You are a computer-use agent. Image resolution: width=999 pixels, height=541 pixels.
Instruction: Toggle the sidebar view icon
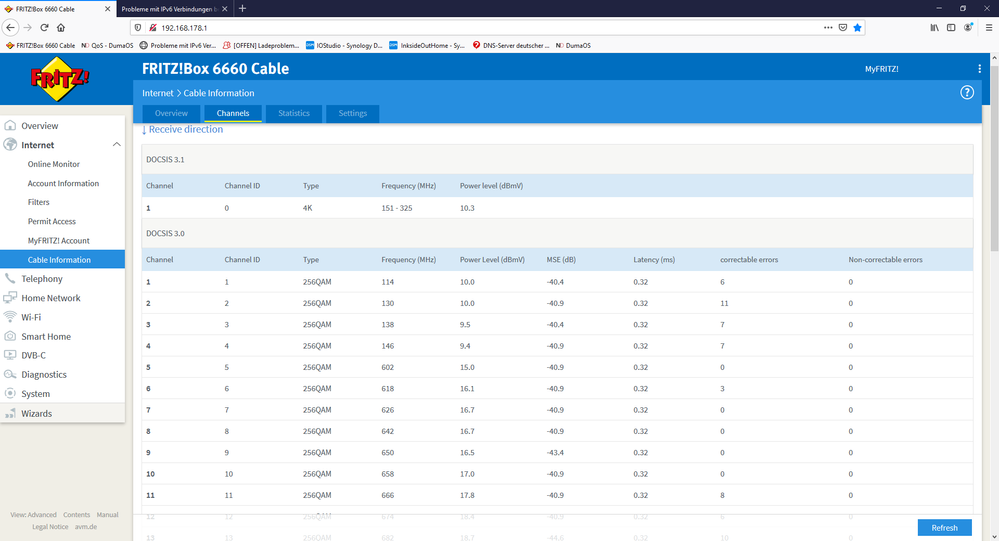[x=951, y=27]
